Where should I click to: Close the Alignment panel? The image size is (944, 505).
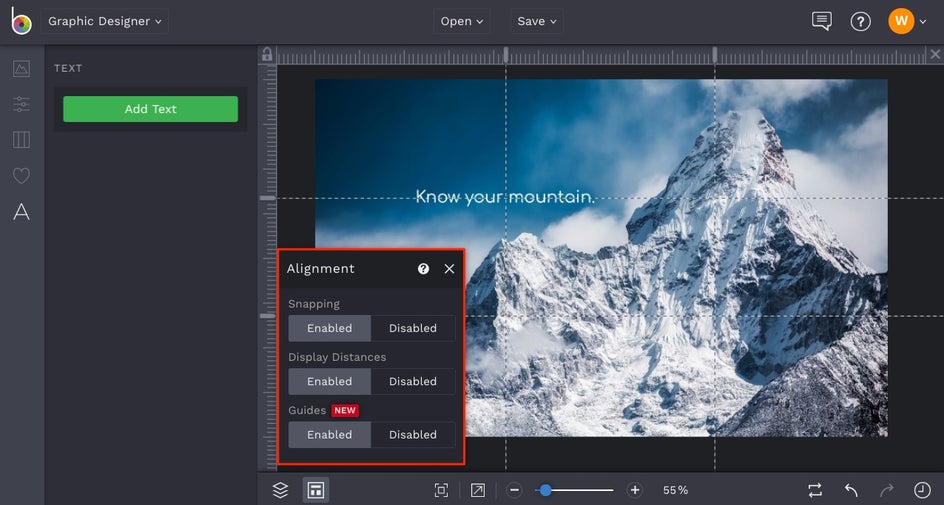(449, 269)
